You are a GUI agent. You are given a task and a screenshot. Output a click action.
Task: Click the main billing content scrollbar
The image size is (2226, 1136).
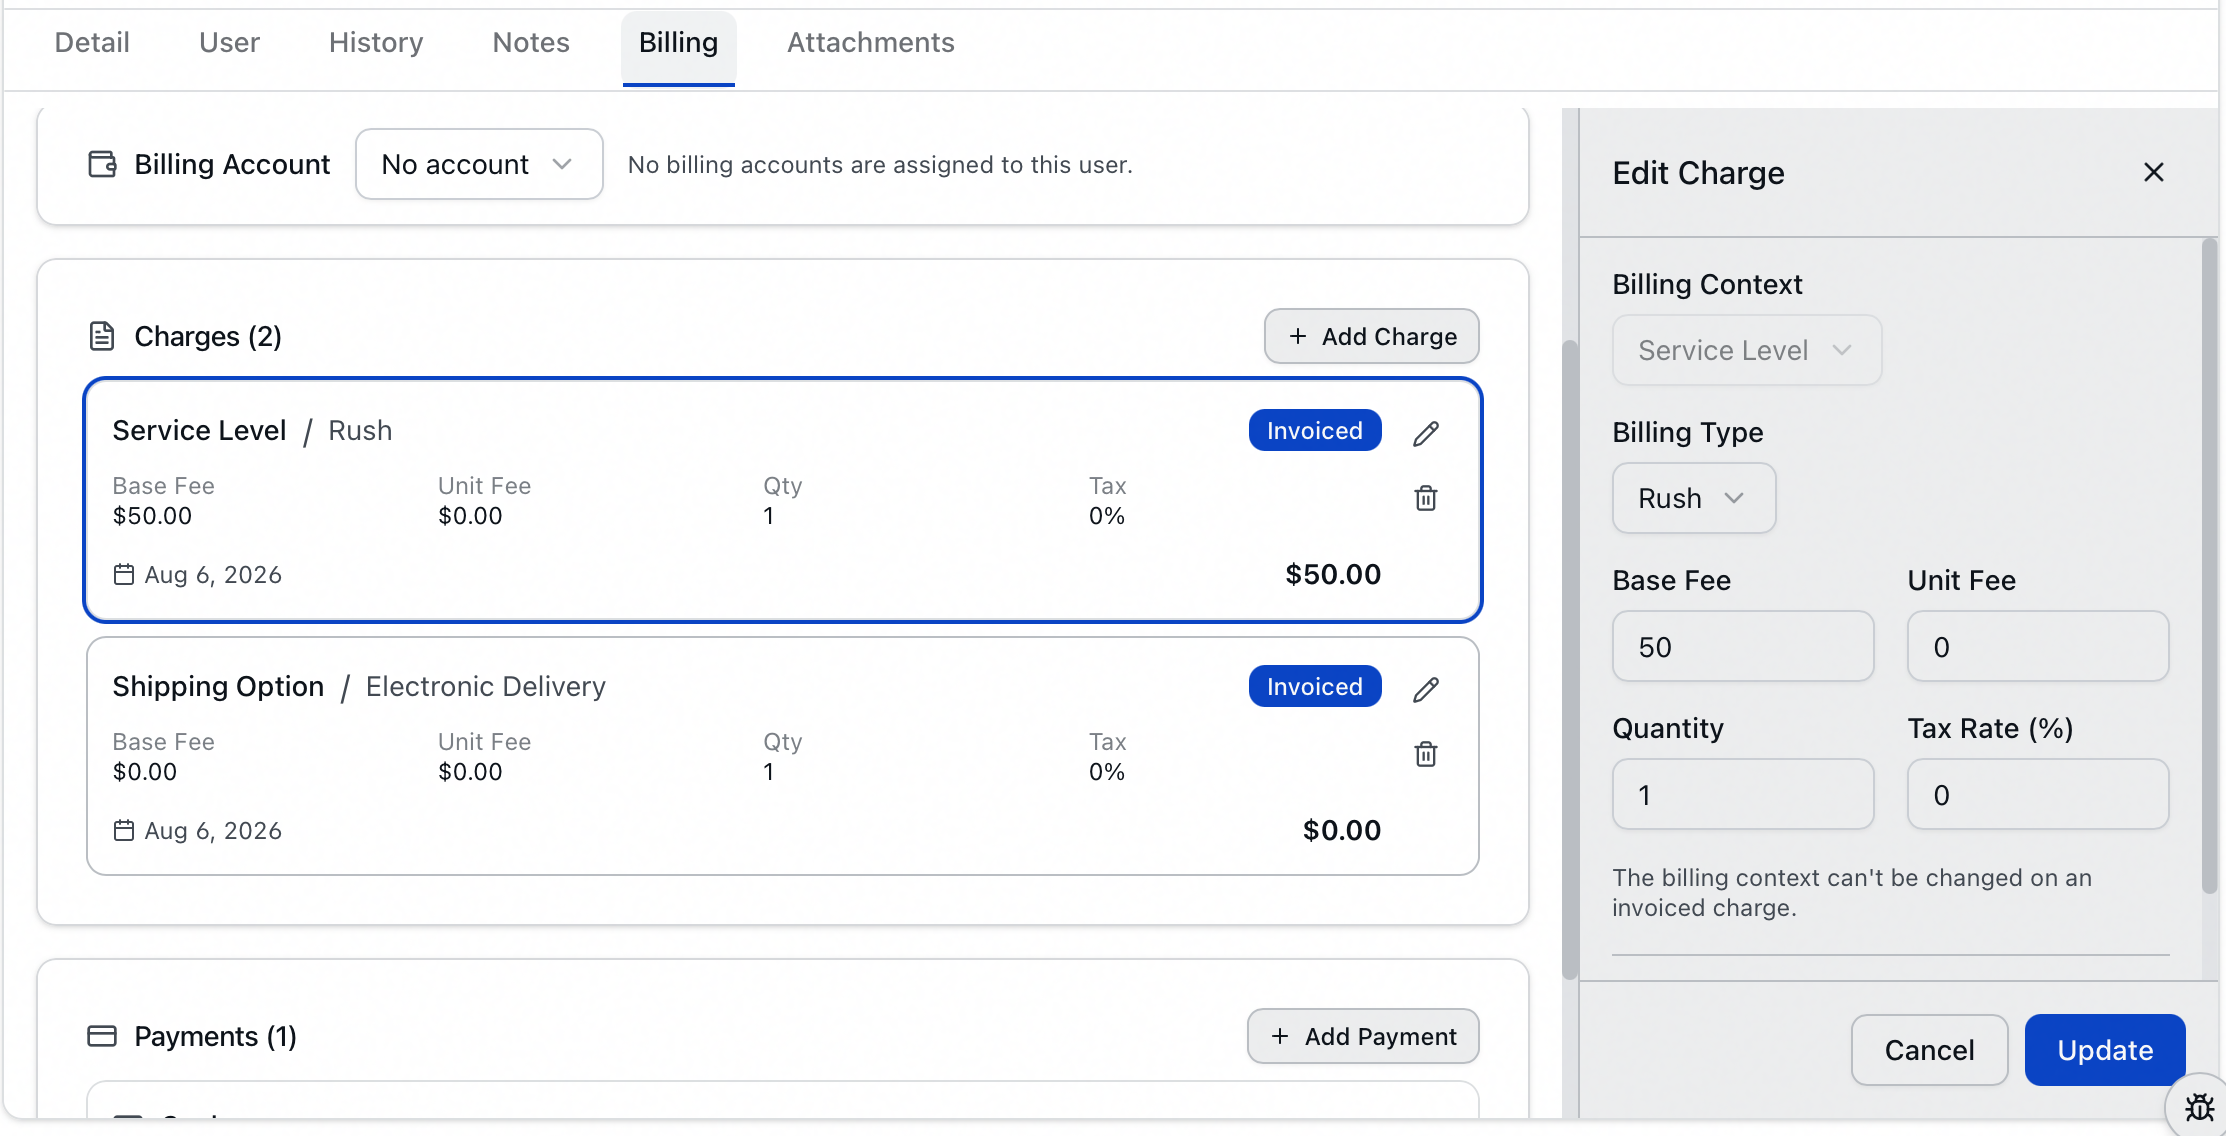(1570, 660)
